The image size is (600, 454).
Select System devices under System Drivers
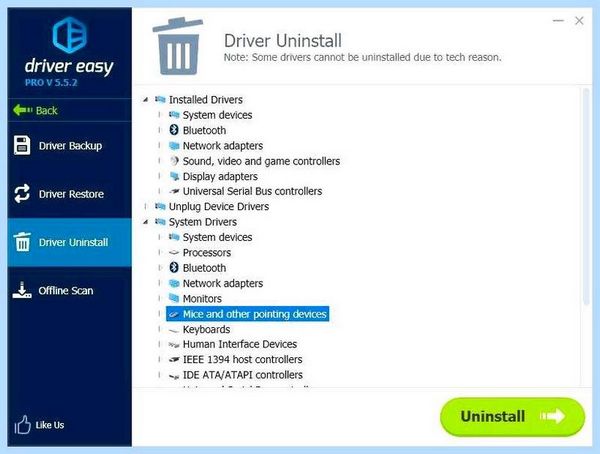(x=217, y=237)
